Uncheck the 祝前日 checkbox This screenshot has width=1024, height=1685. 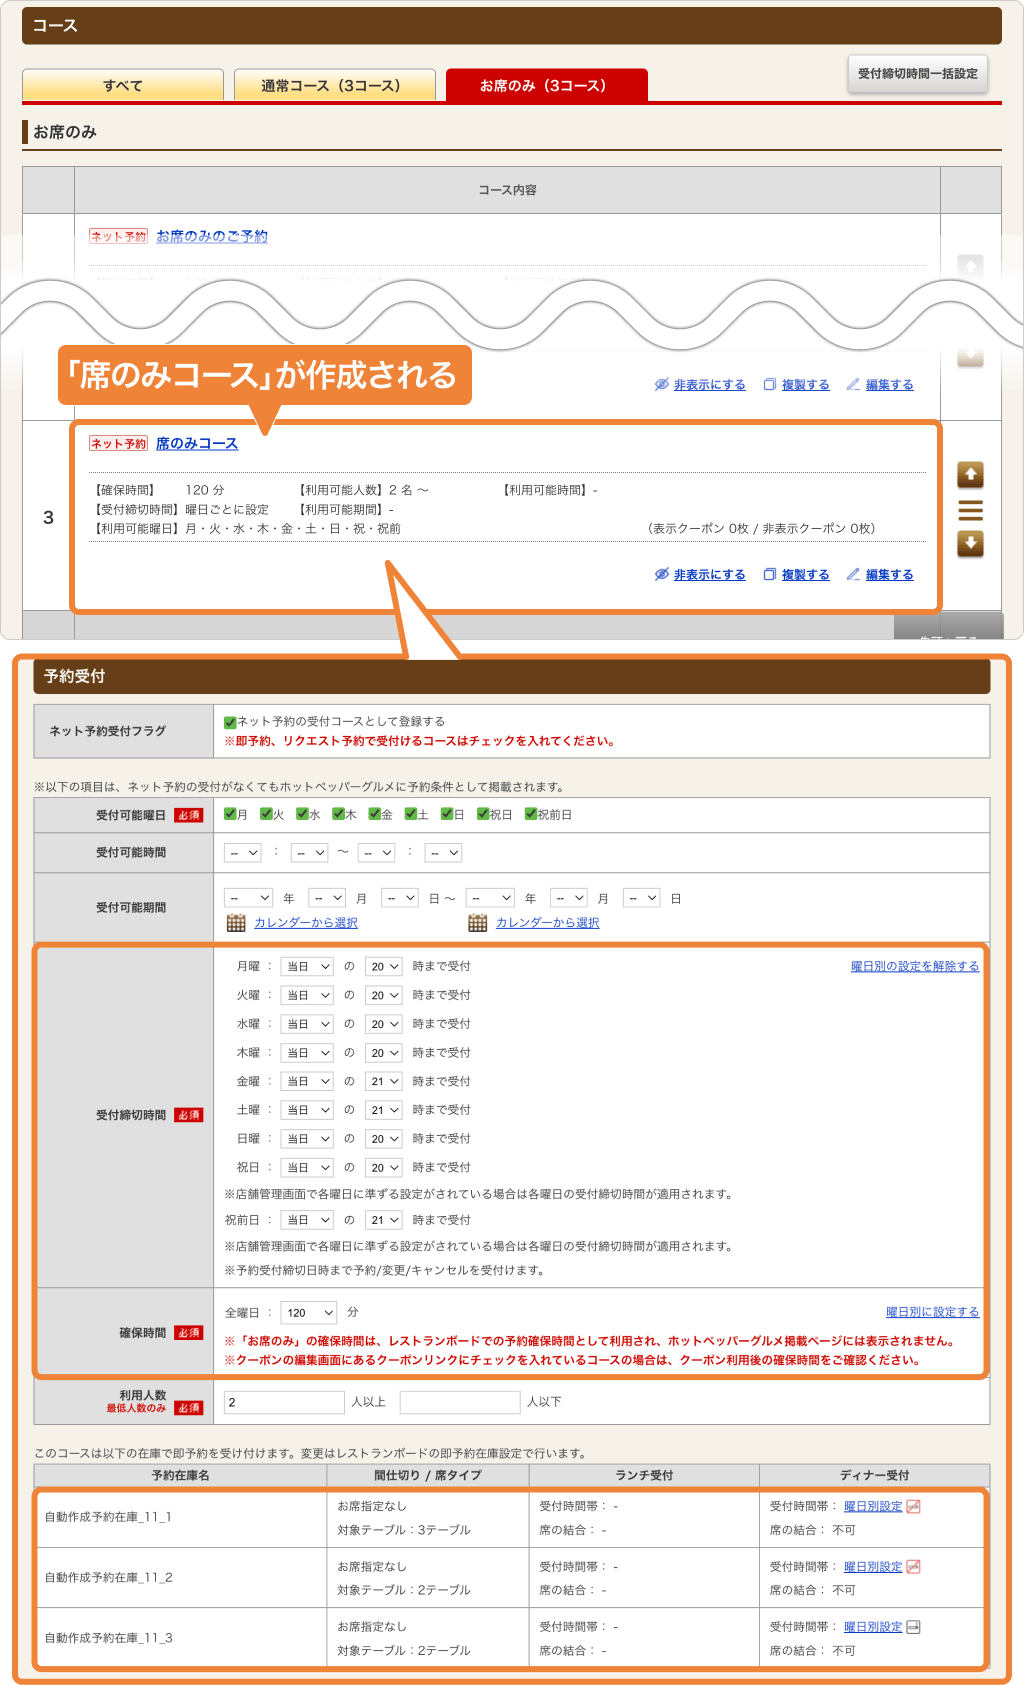click(531, 814)
